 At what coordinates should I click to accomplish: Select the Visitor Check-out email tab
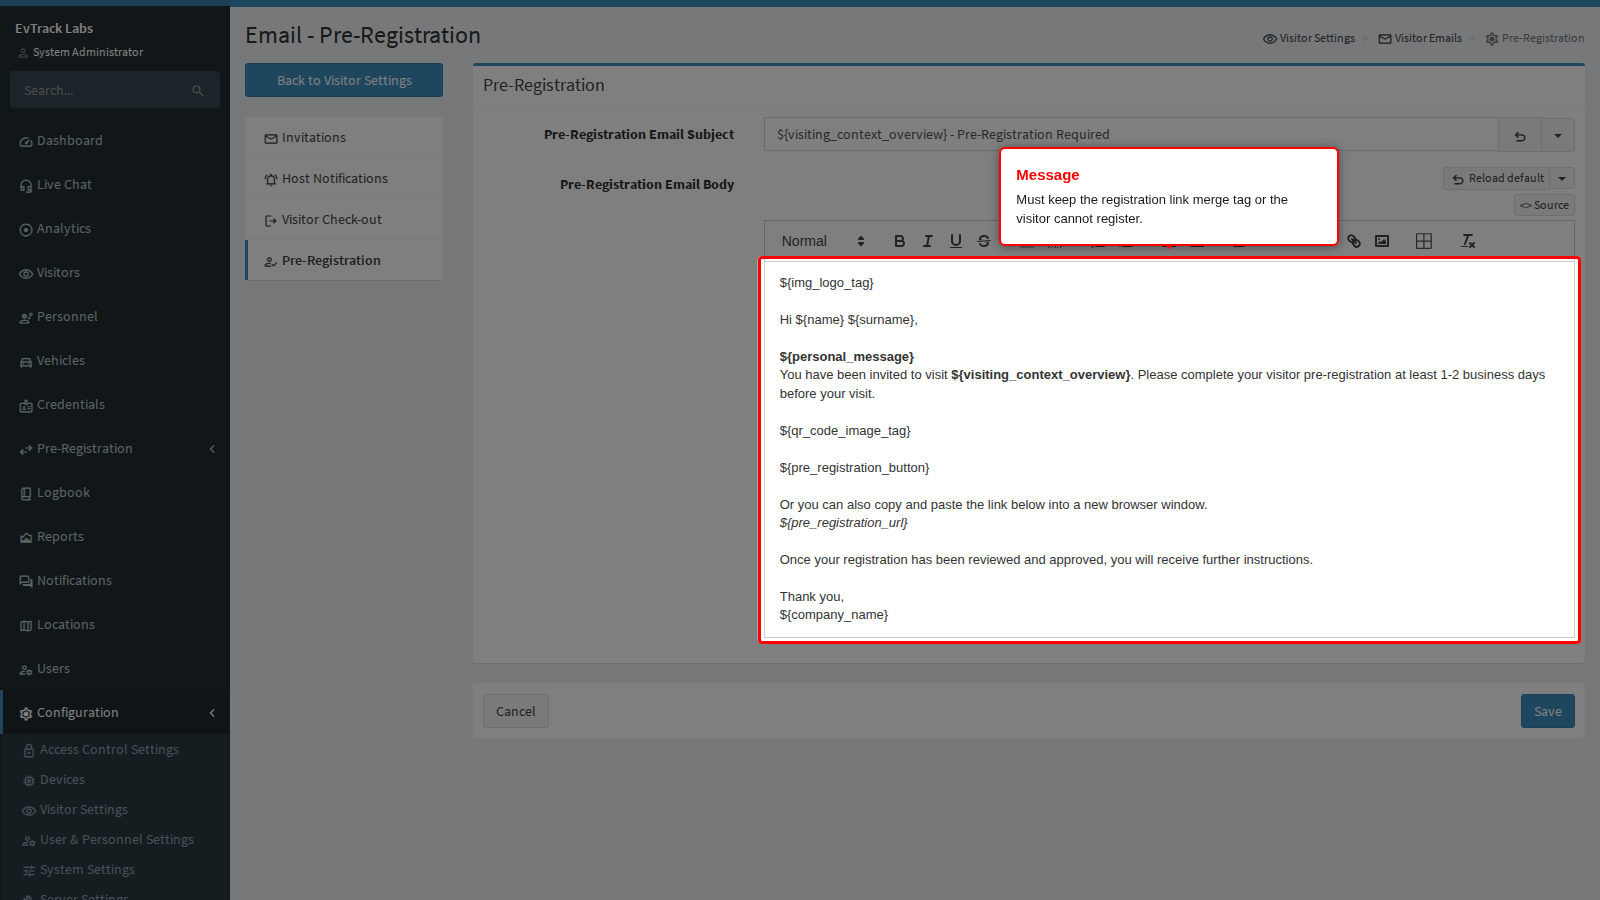point(344,220)
